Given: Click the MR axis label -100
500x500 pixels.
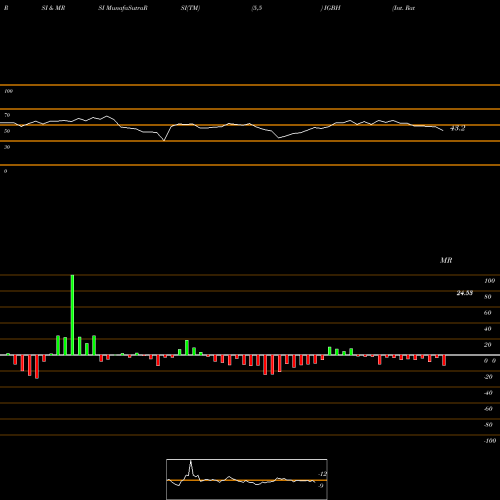Looking at the screenshot, I should point(490,441).
